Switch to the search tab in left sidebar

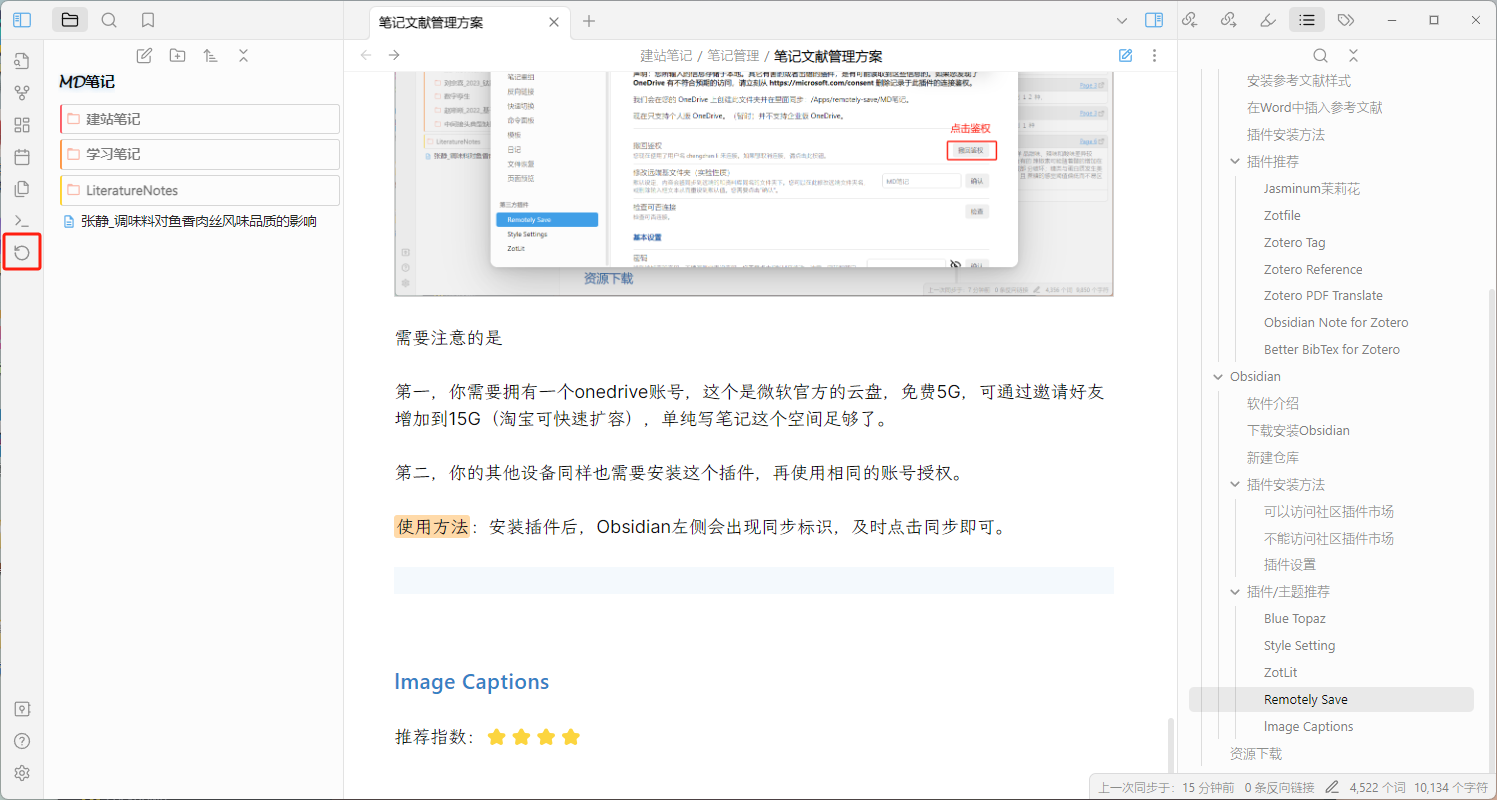(109, 19)
